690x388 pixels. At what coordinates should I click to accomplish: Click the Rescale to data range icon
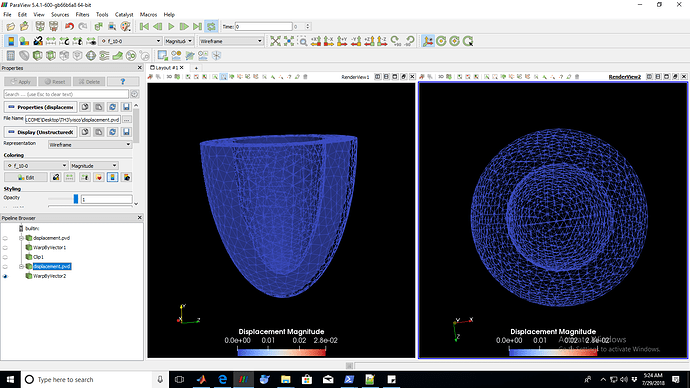[x=51, y=41]
